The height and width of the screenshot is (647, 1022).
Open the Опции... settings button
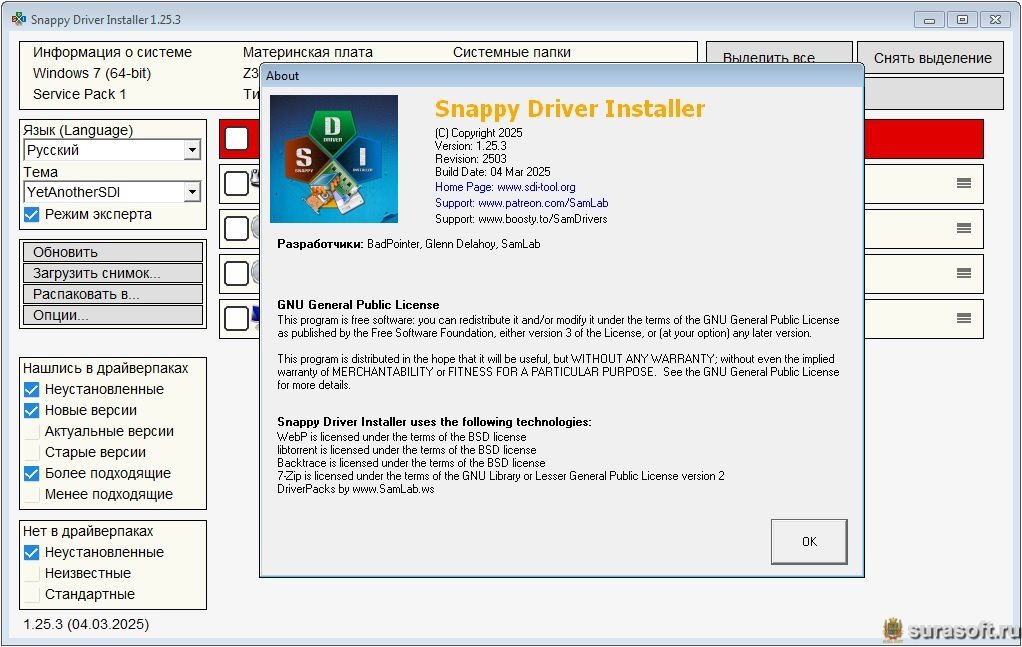point(112,315)
